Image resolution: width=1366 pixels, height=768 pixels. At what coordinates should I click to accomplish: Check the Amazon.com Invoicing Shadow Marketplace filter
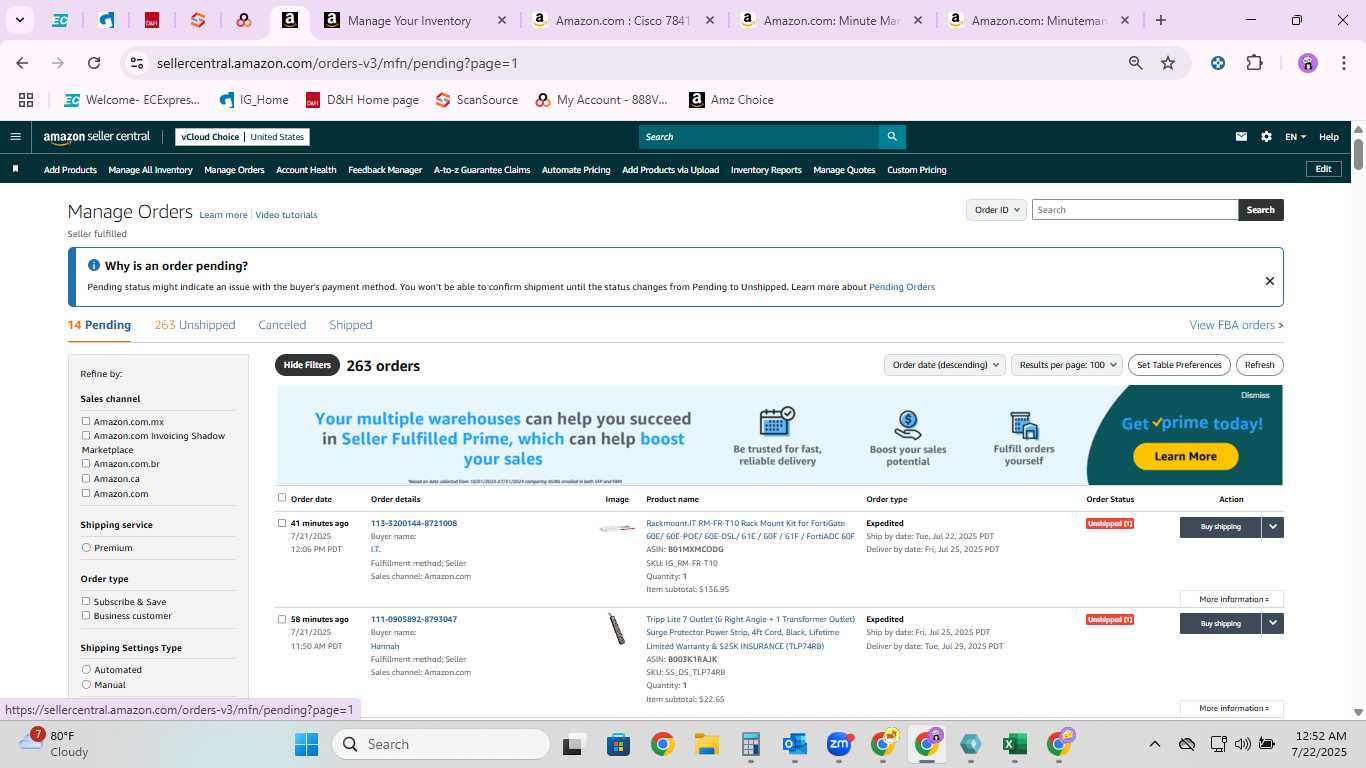click(x=86, y=435)
